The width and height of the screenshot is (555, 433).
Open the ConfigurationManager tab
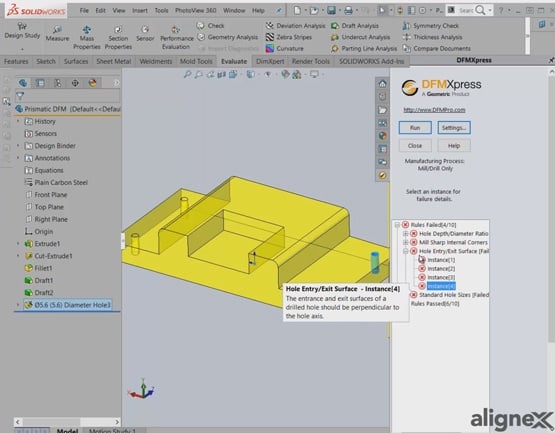[57, 83]
